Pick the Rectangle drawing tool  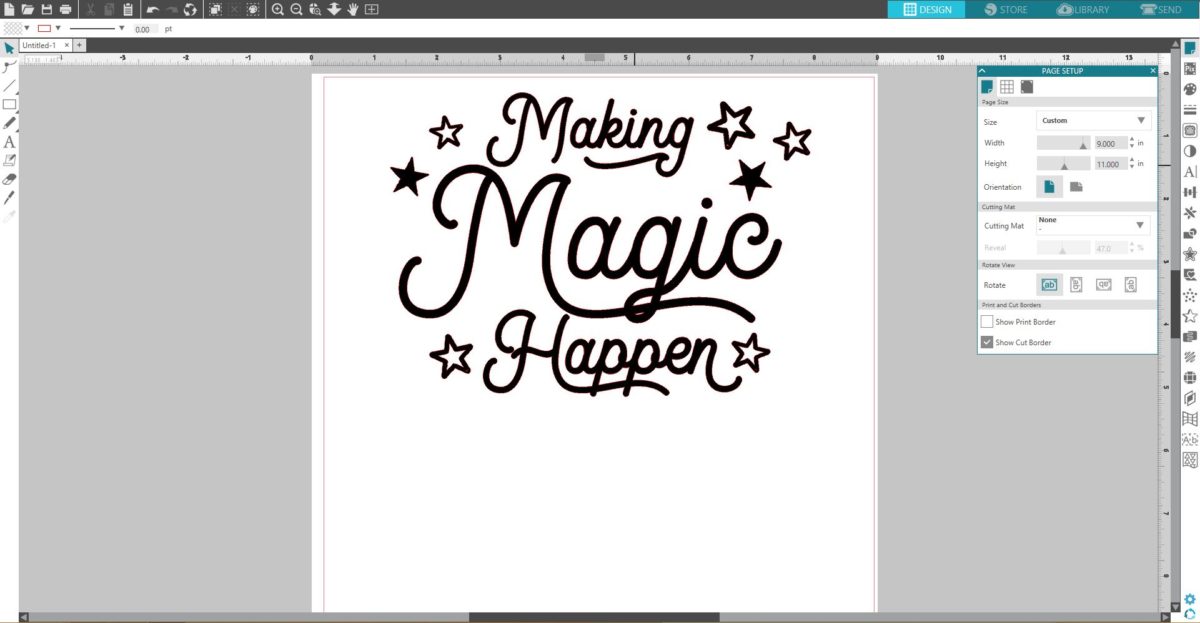pos(10,104)
